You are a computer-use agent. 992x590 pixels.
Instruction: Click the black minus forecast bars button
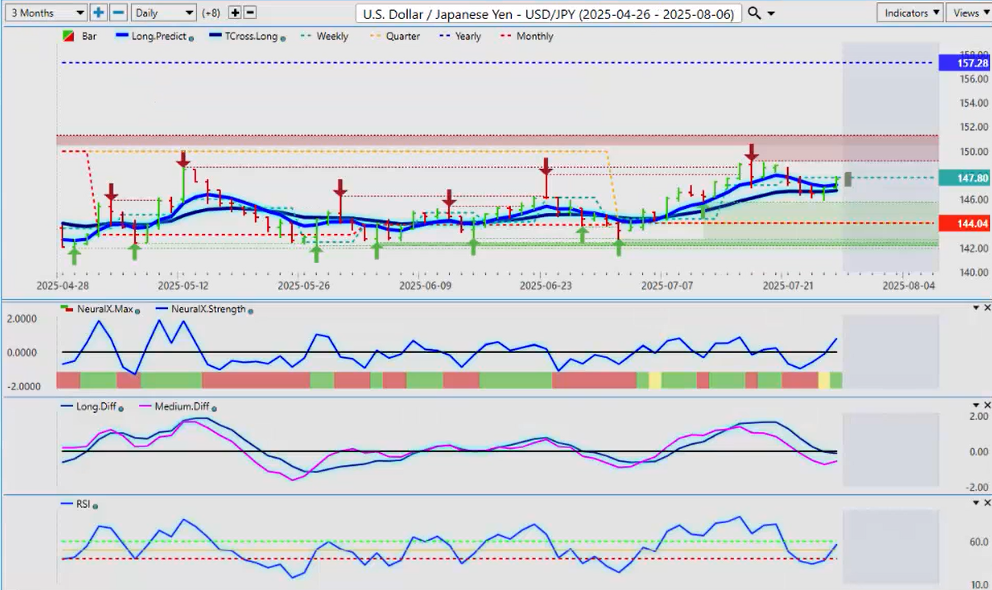click(x=250, y=12)
